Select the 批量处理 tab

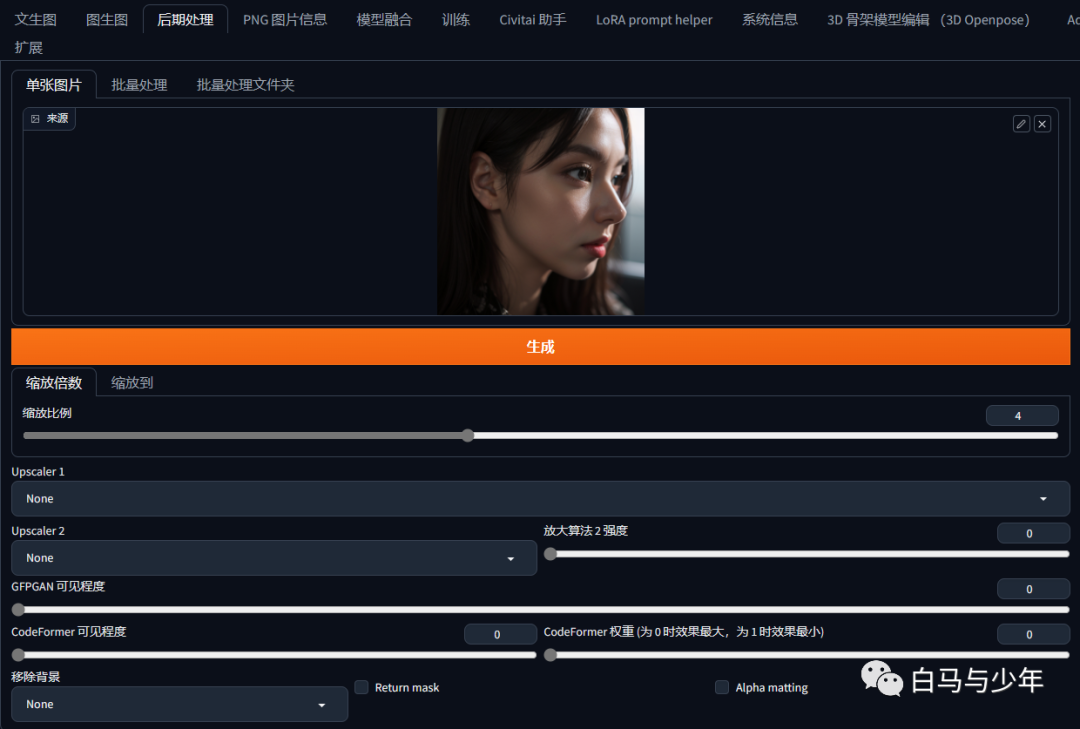click(x=139, y=85)
